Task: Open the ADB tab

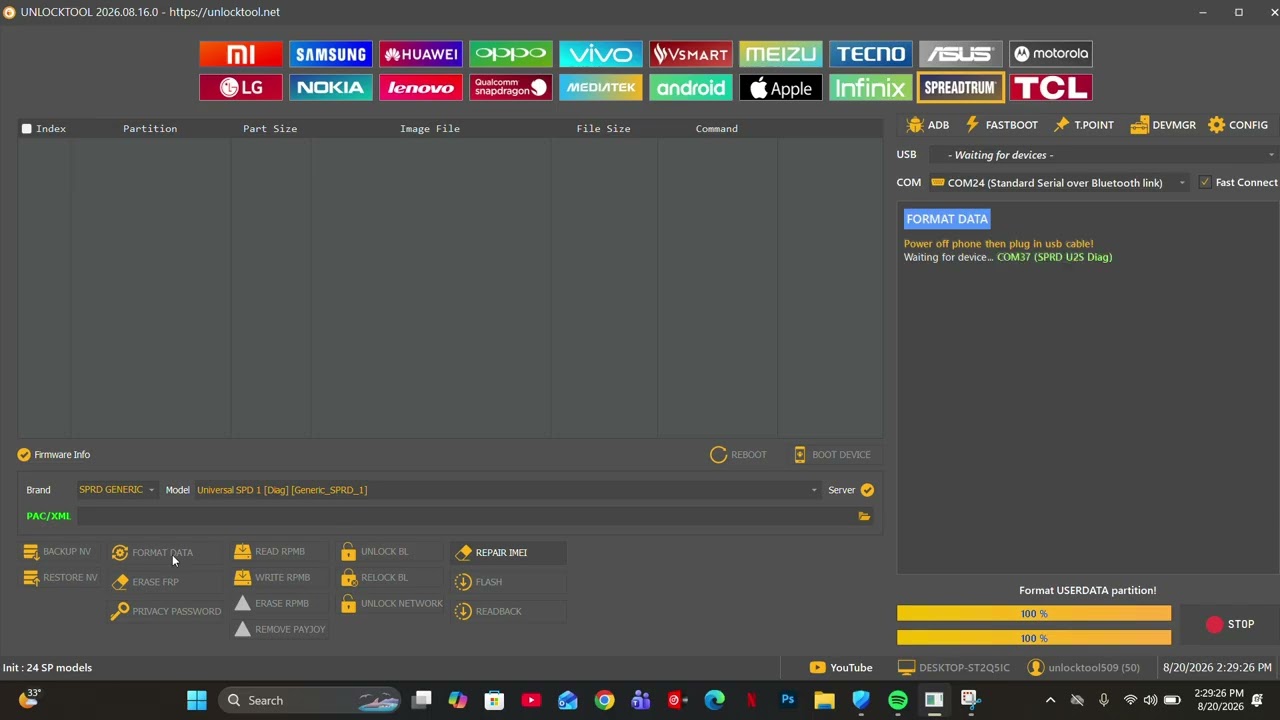Action: [x=928, y=125]
